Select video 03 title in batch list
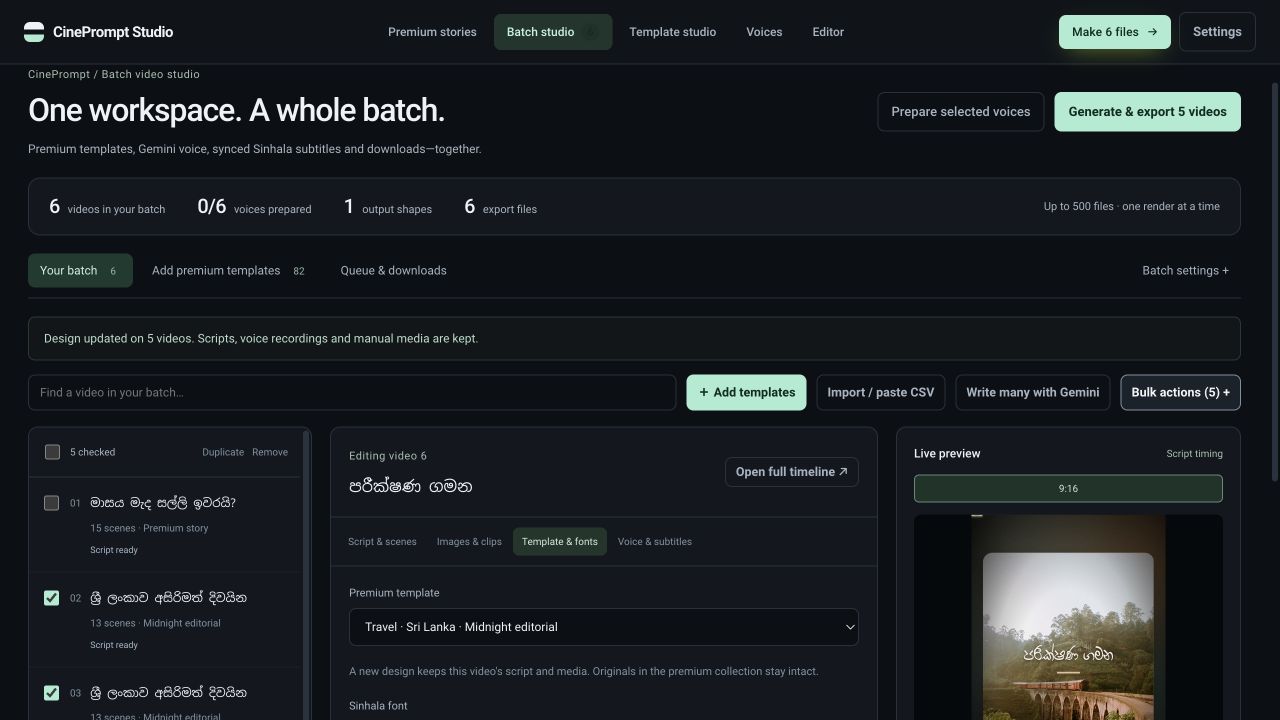 click(x=168, y=693)
